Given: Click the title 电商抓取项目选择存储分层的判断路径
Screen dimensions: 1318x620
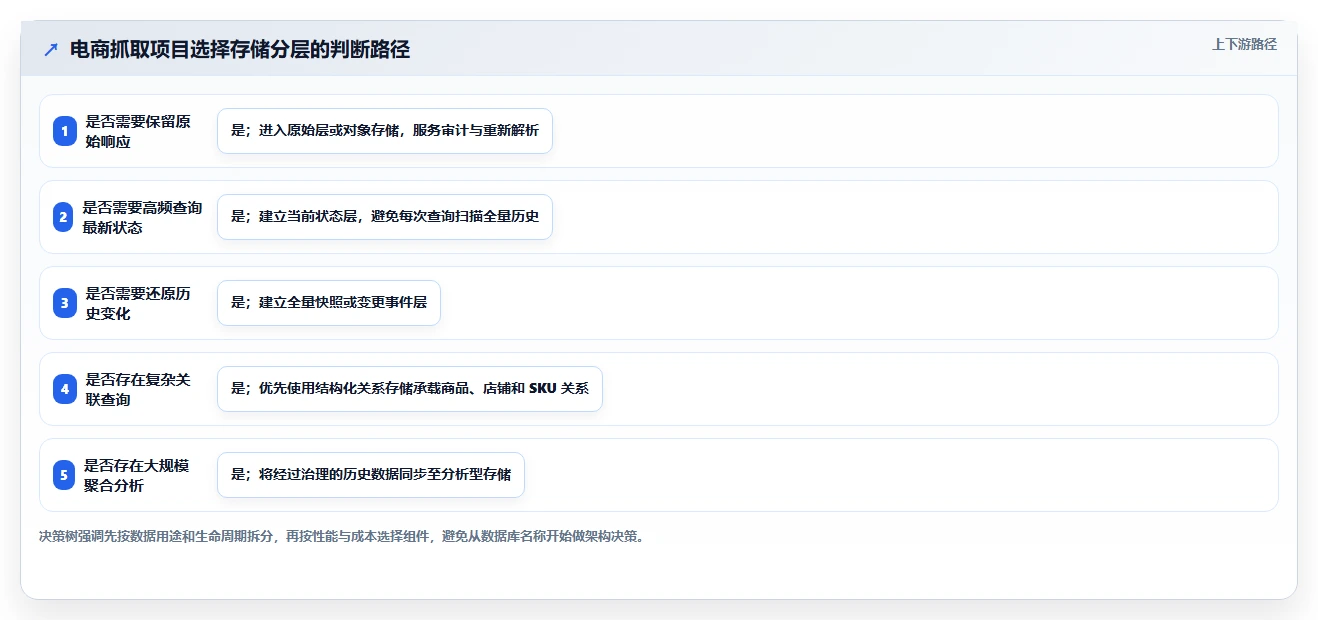Looking at the screenshot, I should pyautogui.click(x=240, y=50).
